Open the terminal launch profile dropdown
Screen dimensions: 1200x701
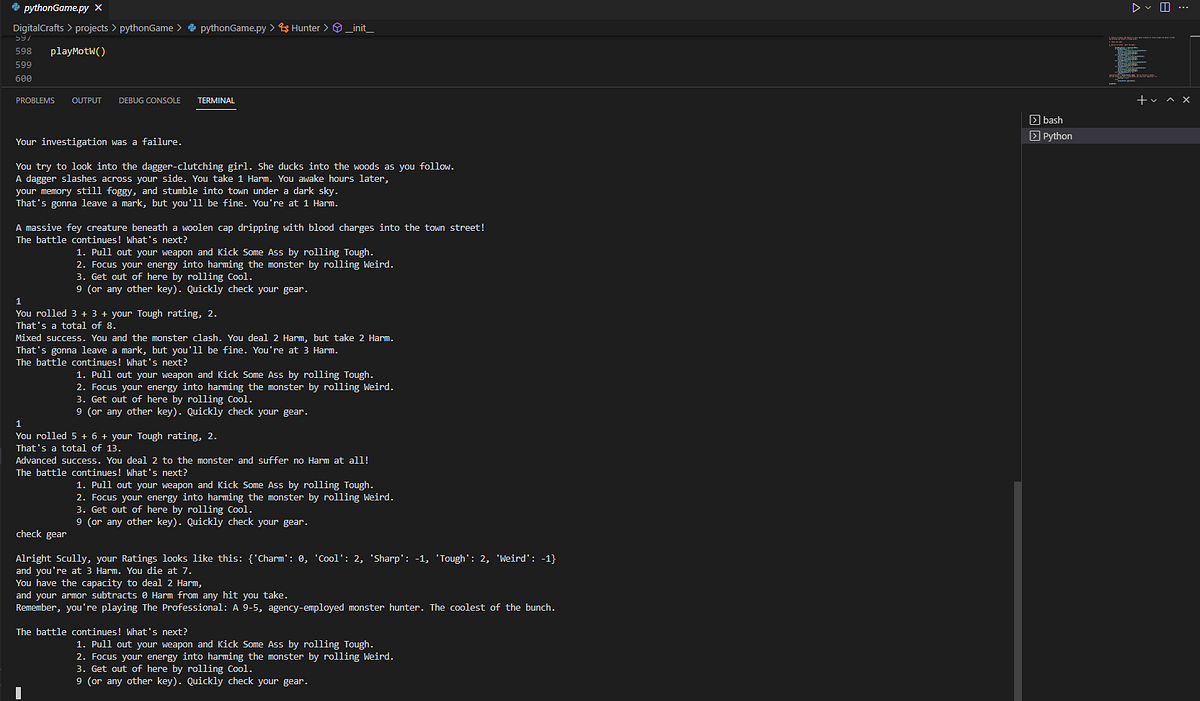point(1154,100)
